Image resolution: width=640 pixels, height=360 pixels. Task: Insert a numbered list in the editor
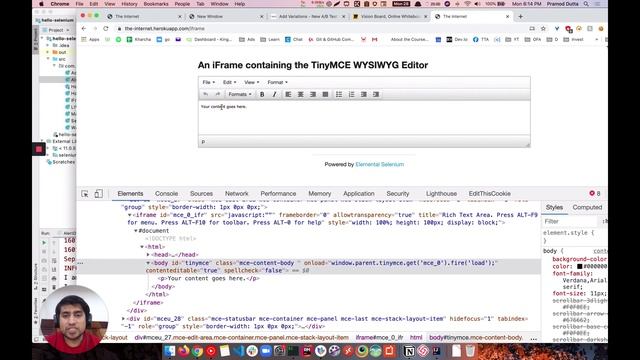351,94
